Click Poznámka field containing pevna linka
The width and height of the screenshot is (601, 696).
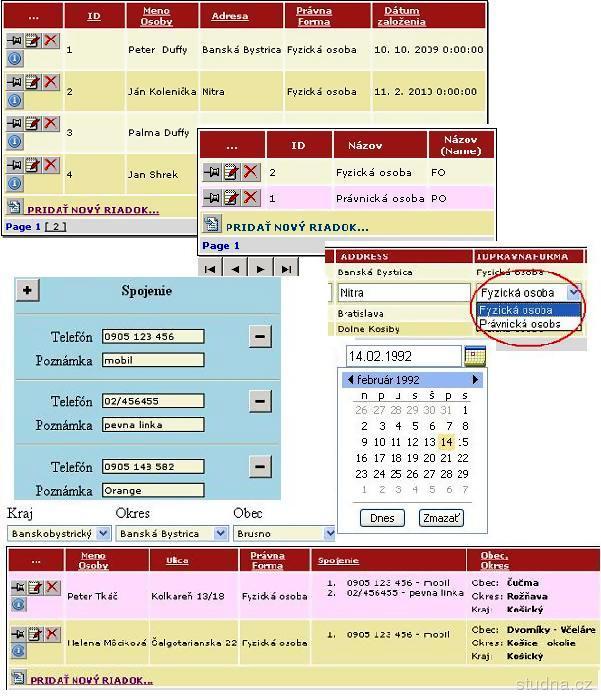point(153,425)
